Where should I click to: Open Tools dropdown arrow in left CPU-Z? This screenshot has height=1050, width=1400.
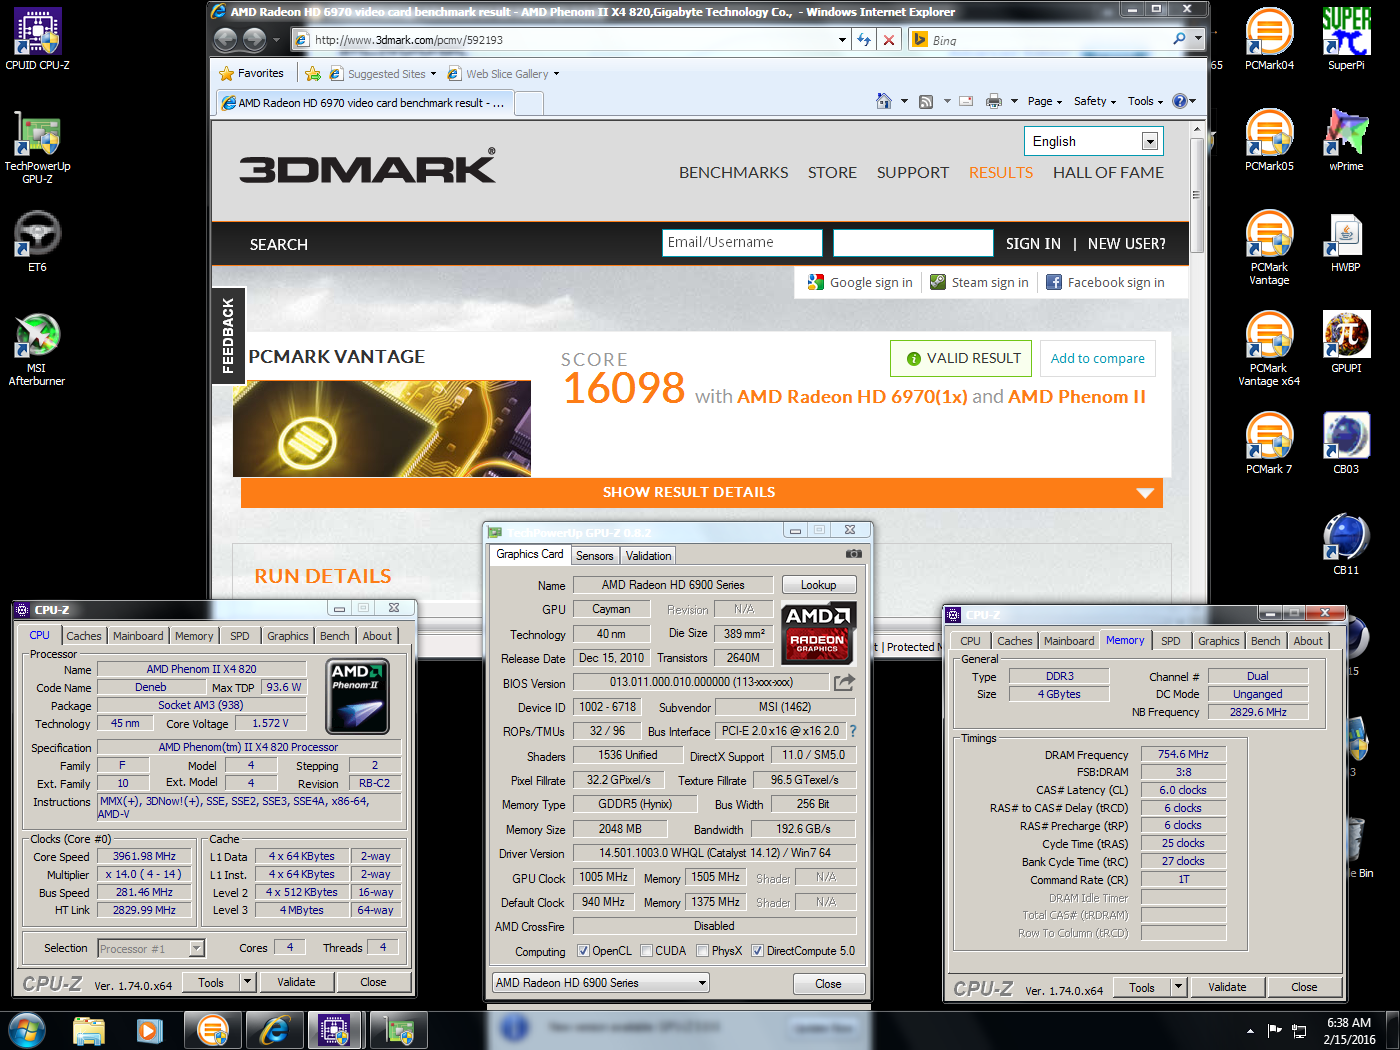click(x=247, y=982)
